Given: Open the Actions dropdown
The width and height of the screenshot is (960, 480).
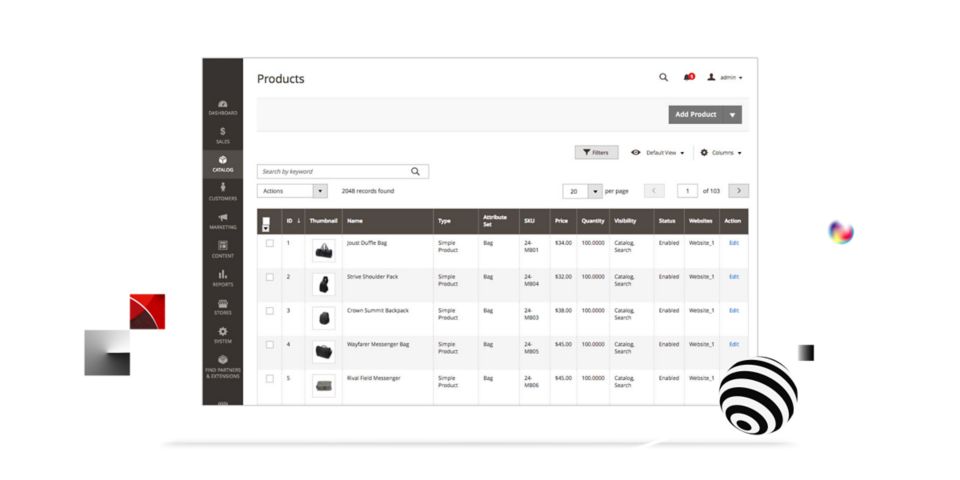Looking at the screenshot, I should pyautogui.click(x=293, y=191).
